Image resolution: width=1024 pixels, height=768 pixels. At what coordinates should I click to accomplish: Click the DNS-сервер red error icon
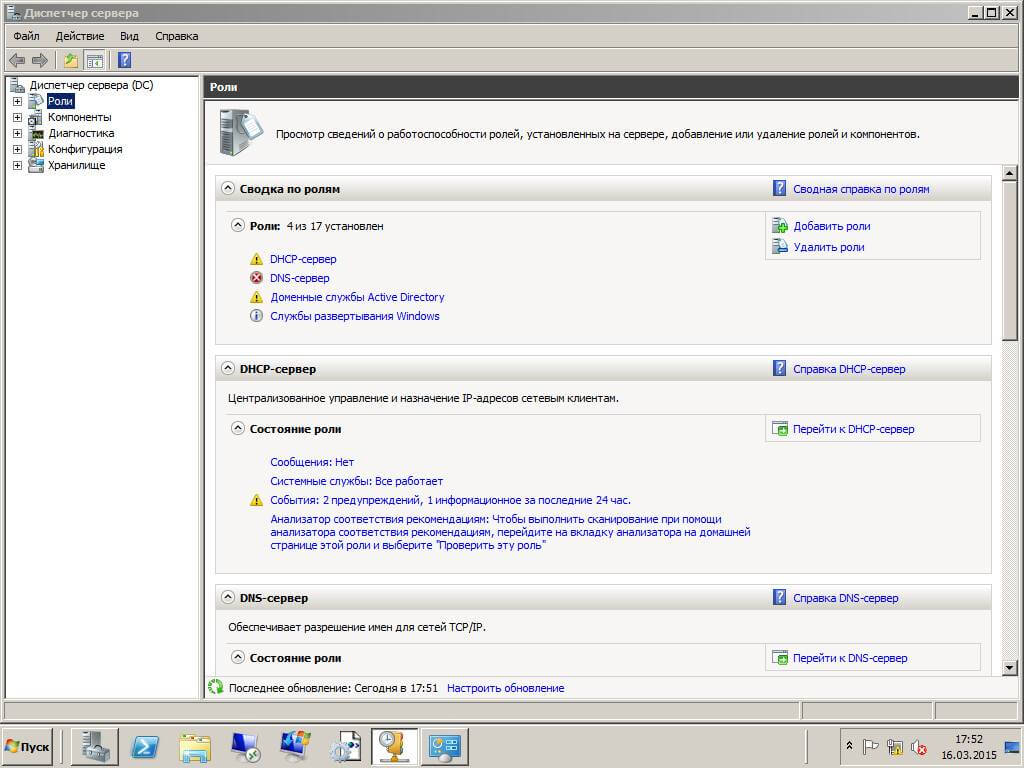(257, 278)
